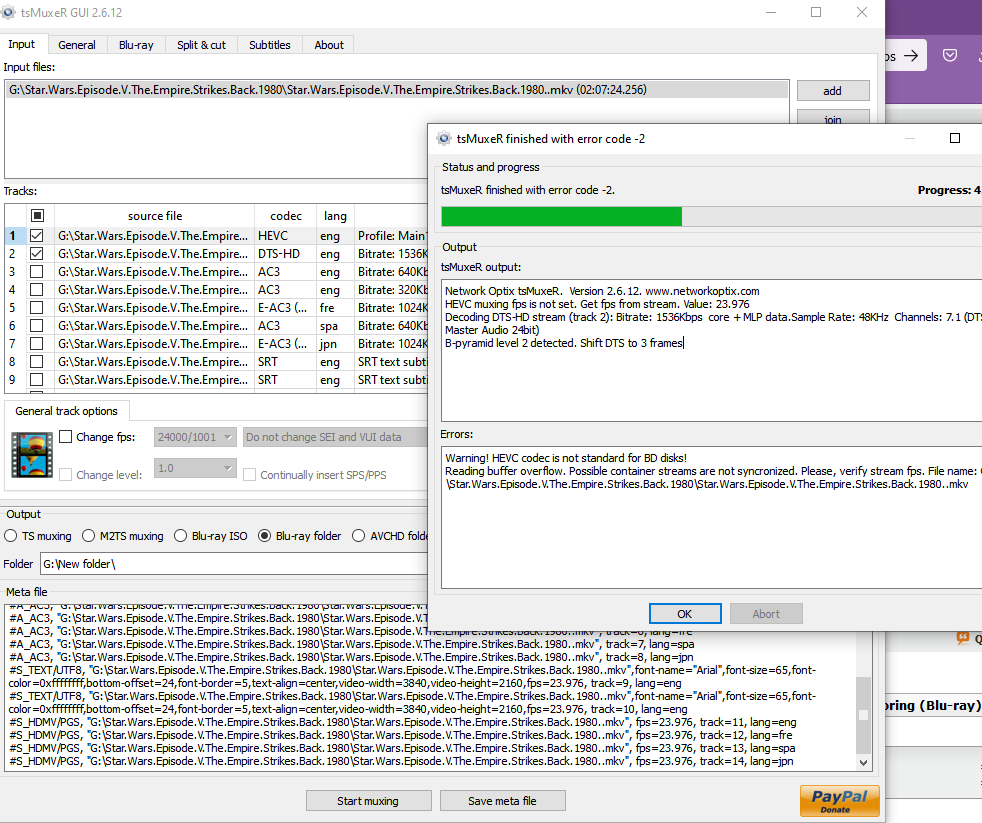Viewport: 982px width, 823px height.
Task: Click the meta file scroll down arrow
Action: pyautogui.click(x=863, y=762)
